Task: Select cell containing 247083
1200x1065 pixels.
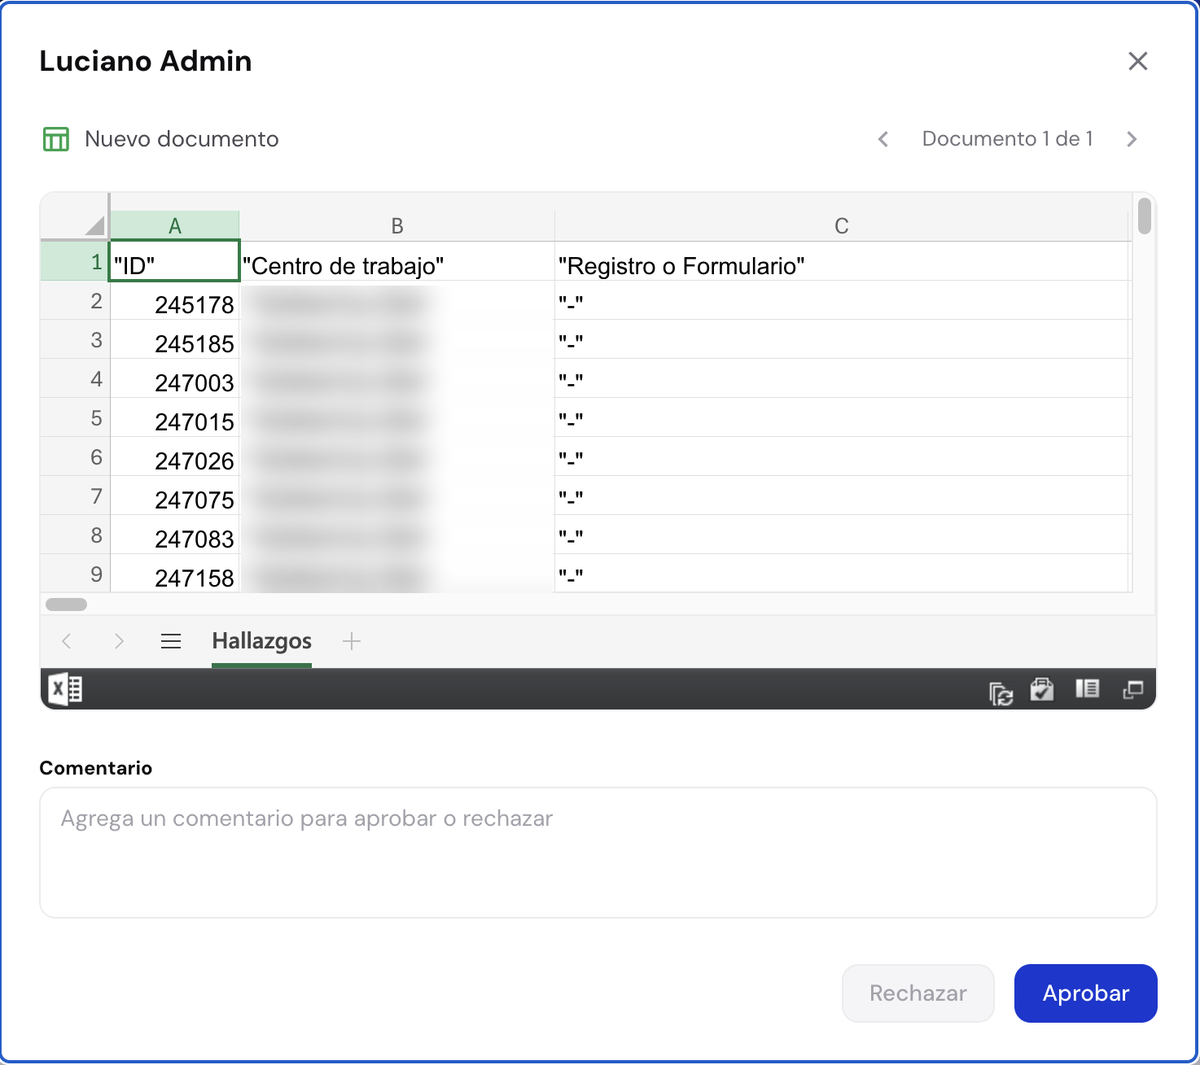Action: [x=175, y=535]
